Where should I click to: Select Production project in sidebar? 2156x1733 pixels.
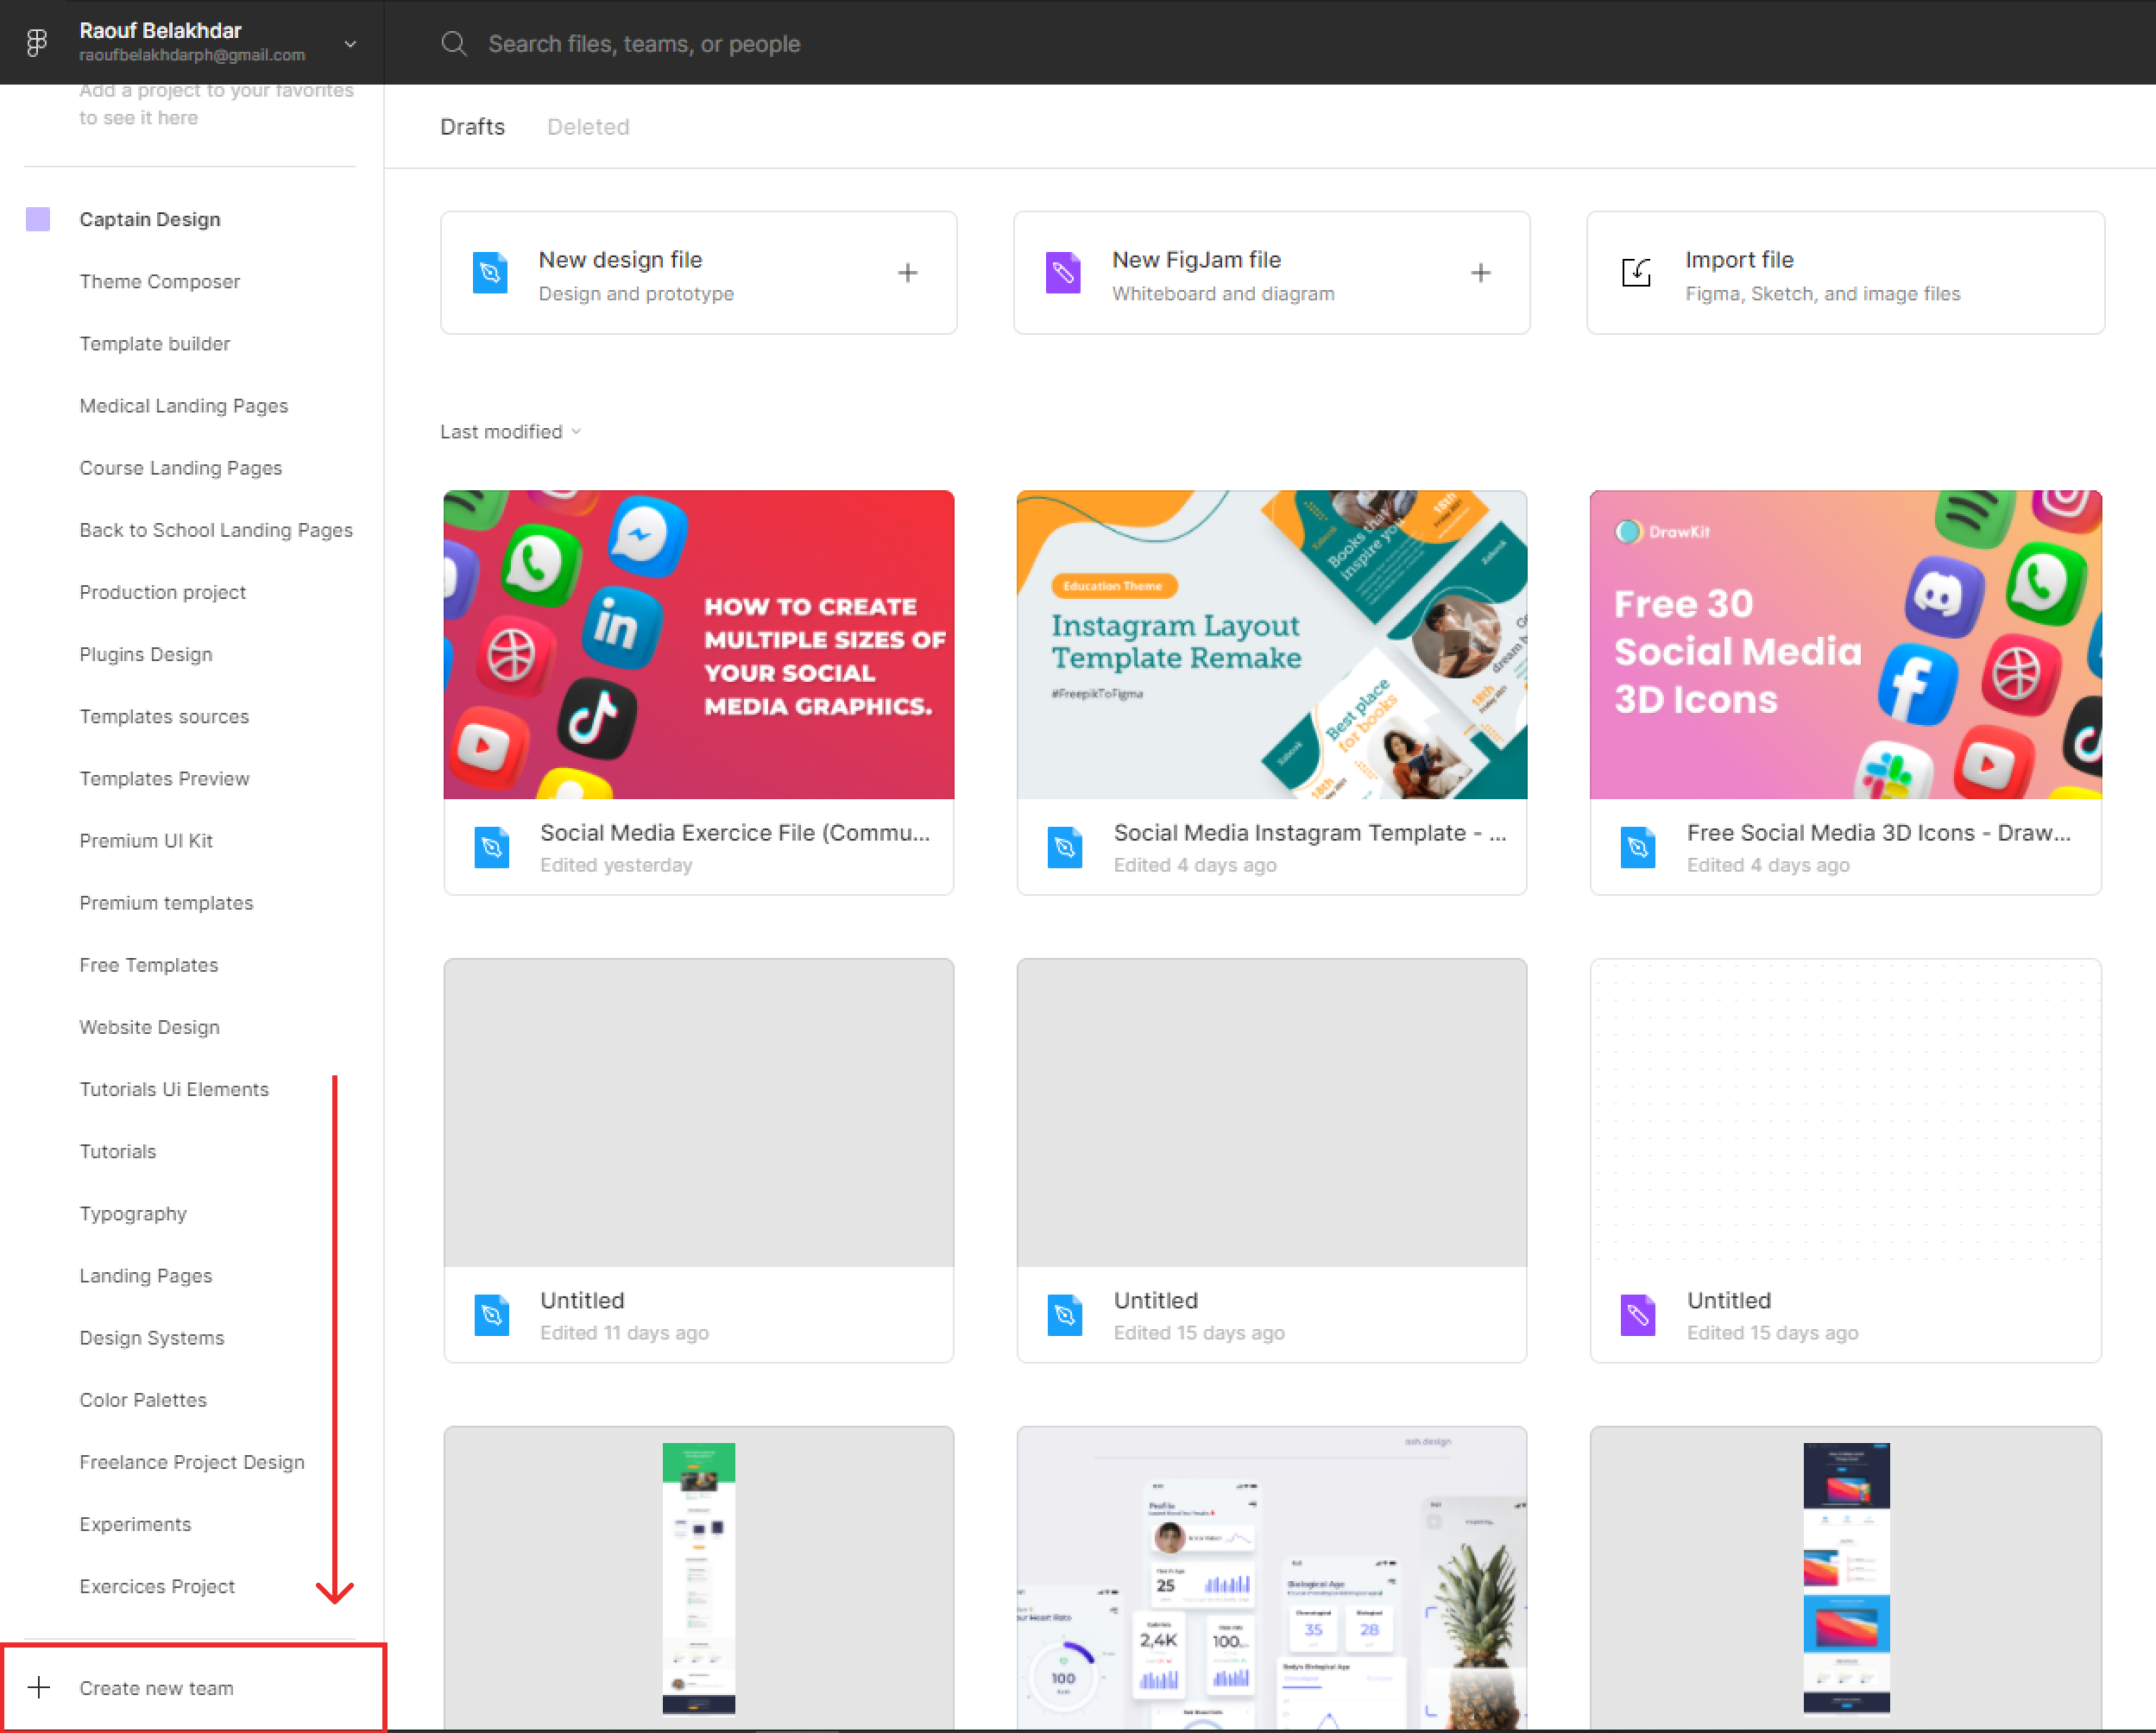click(163, 591)
